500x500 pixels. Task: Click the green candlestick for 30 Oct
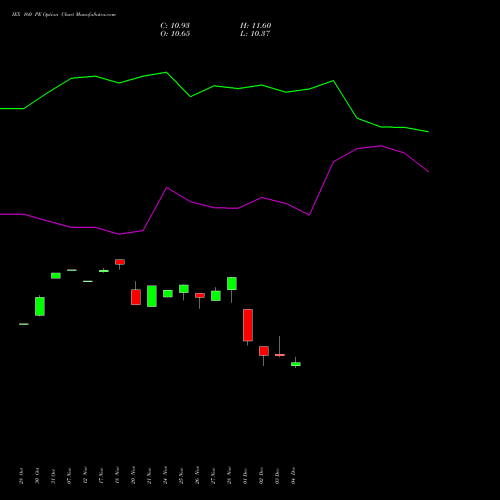click(x=40, y=306)
